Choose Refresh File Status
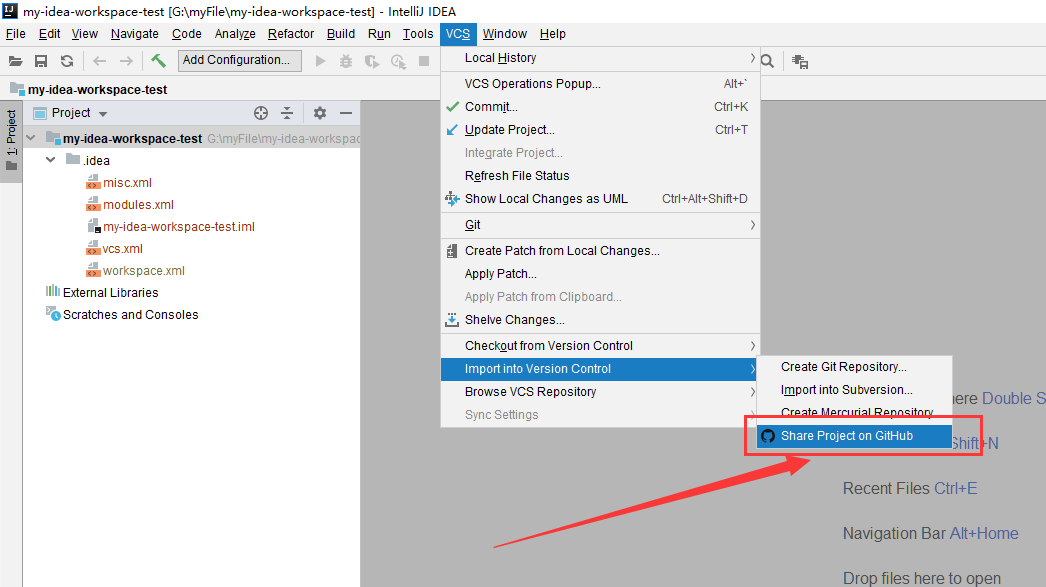The width and height of the screenshot is (1046, 587). coord(600,175)
